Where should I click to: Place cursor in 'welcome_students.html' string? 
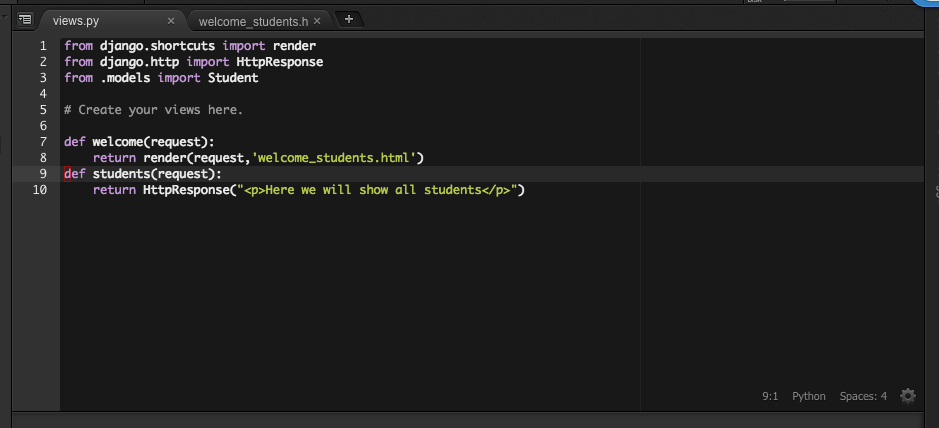(x=334, y=158)
